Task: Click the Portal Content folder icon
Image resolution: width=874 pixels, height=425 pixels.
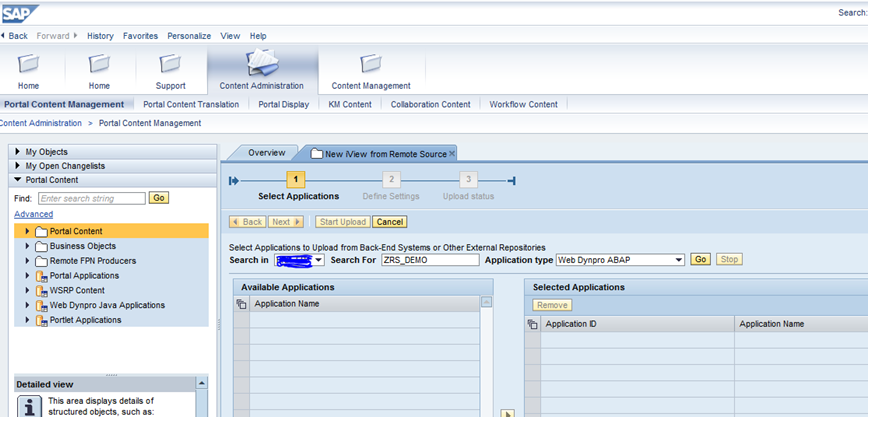Action: [41, 231]
